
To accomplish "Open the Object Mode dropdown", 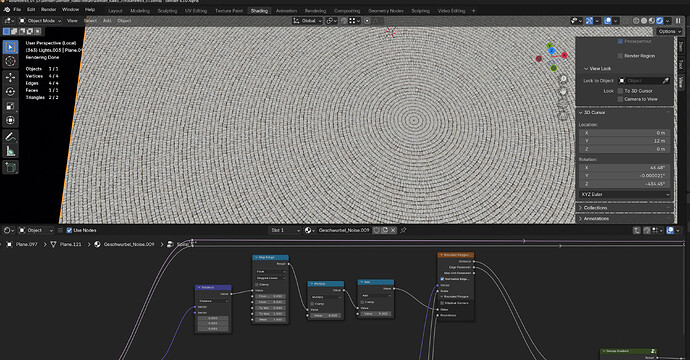I will point(40,21).
